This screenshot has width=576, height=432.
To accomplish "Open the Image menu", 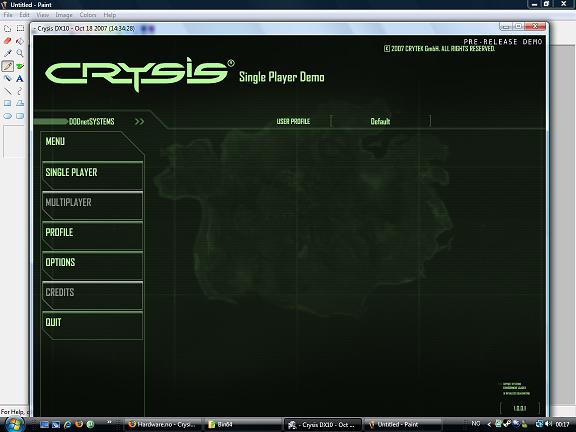I will (64, 15).
